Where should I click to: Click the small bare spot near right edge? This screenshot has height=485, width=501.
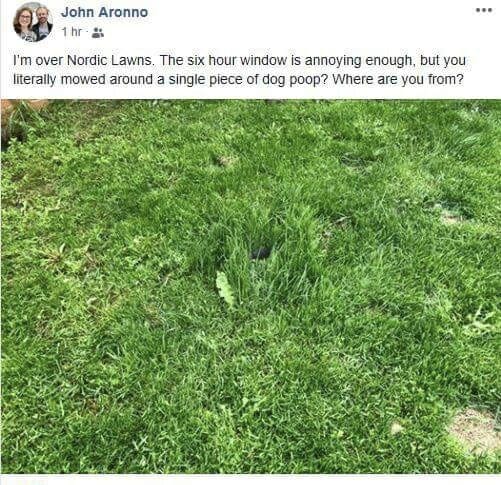tap(450, 215)
